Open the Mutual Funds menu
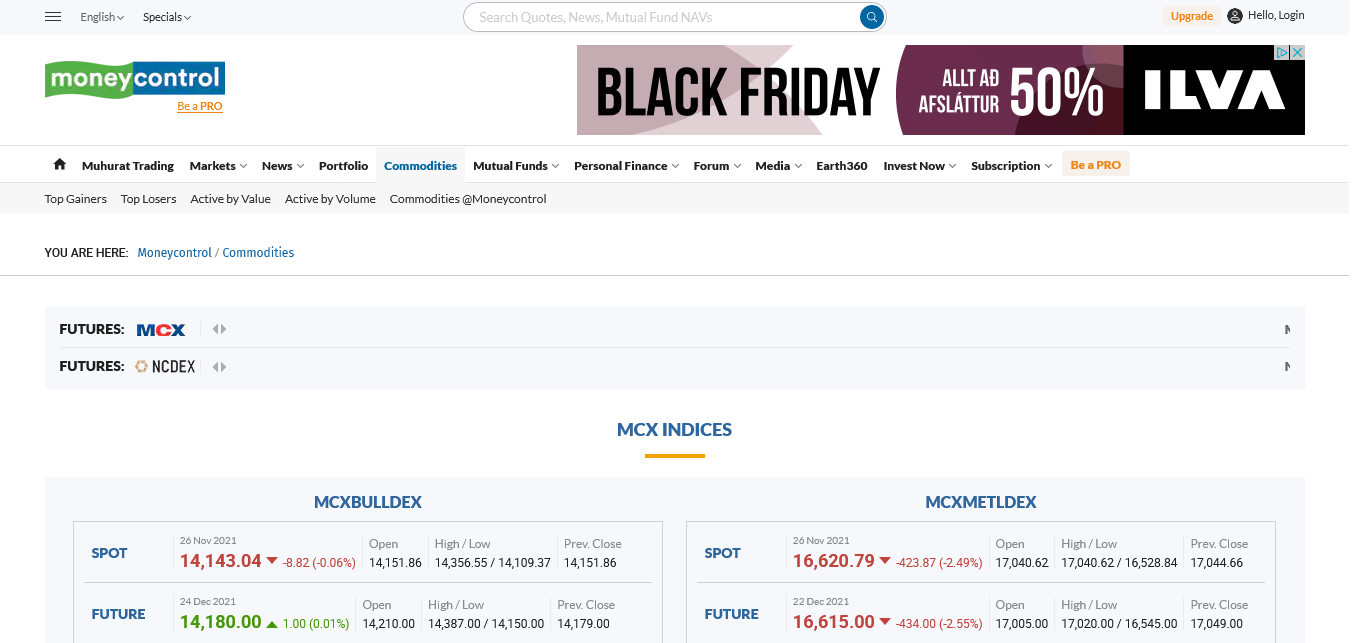The height and width of the screenshot is (643, 1366). pos(515,166)
